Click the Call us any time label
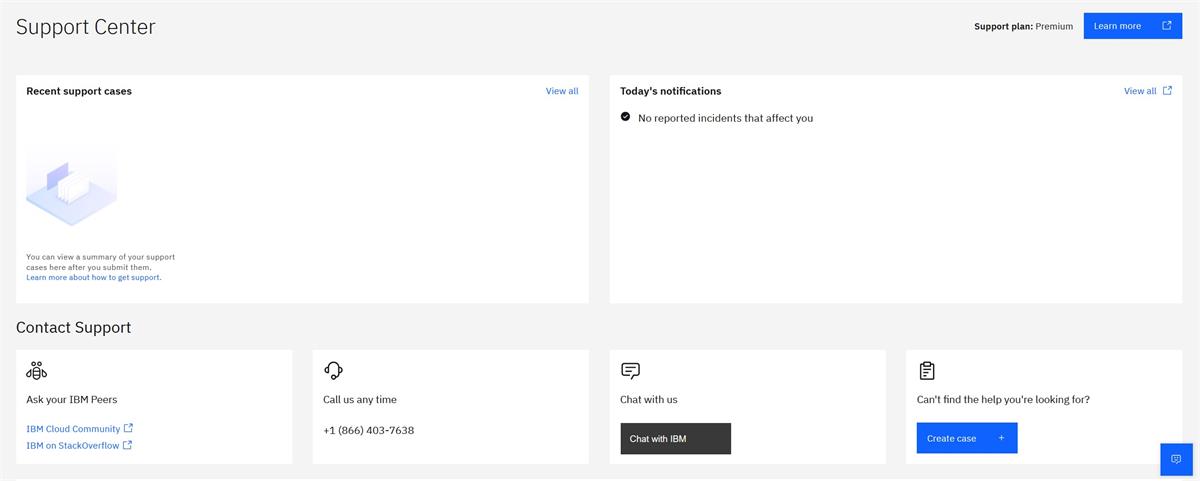Viewport: 1200px width, 481px height. pyautogui.click(x=360, y=400)
